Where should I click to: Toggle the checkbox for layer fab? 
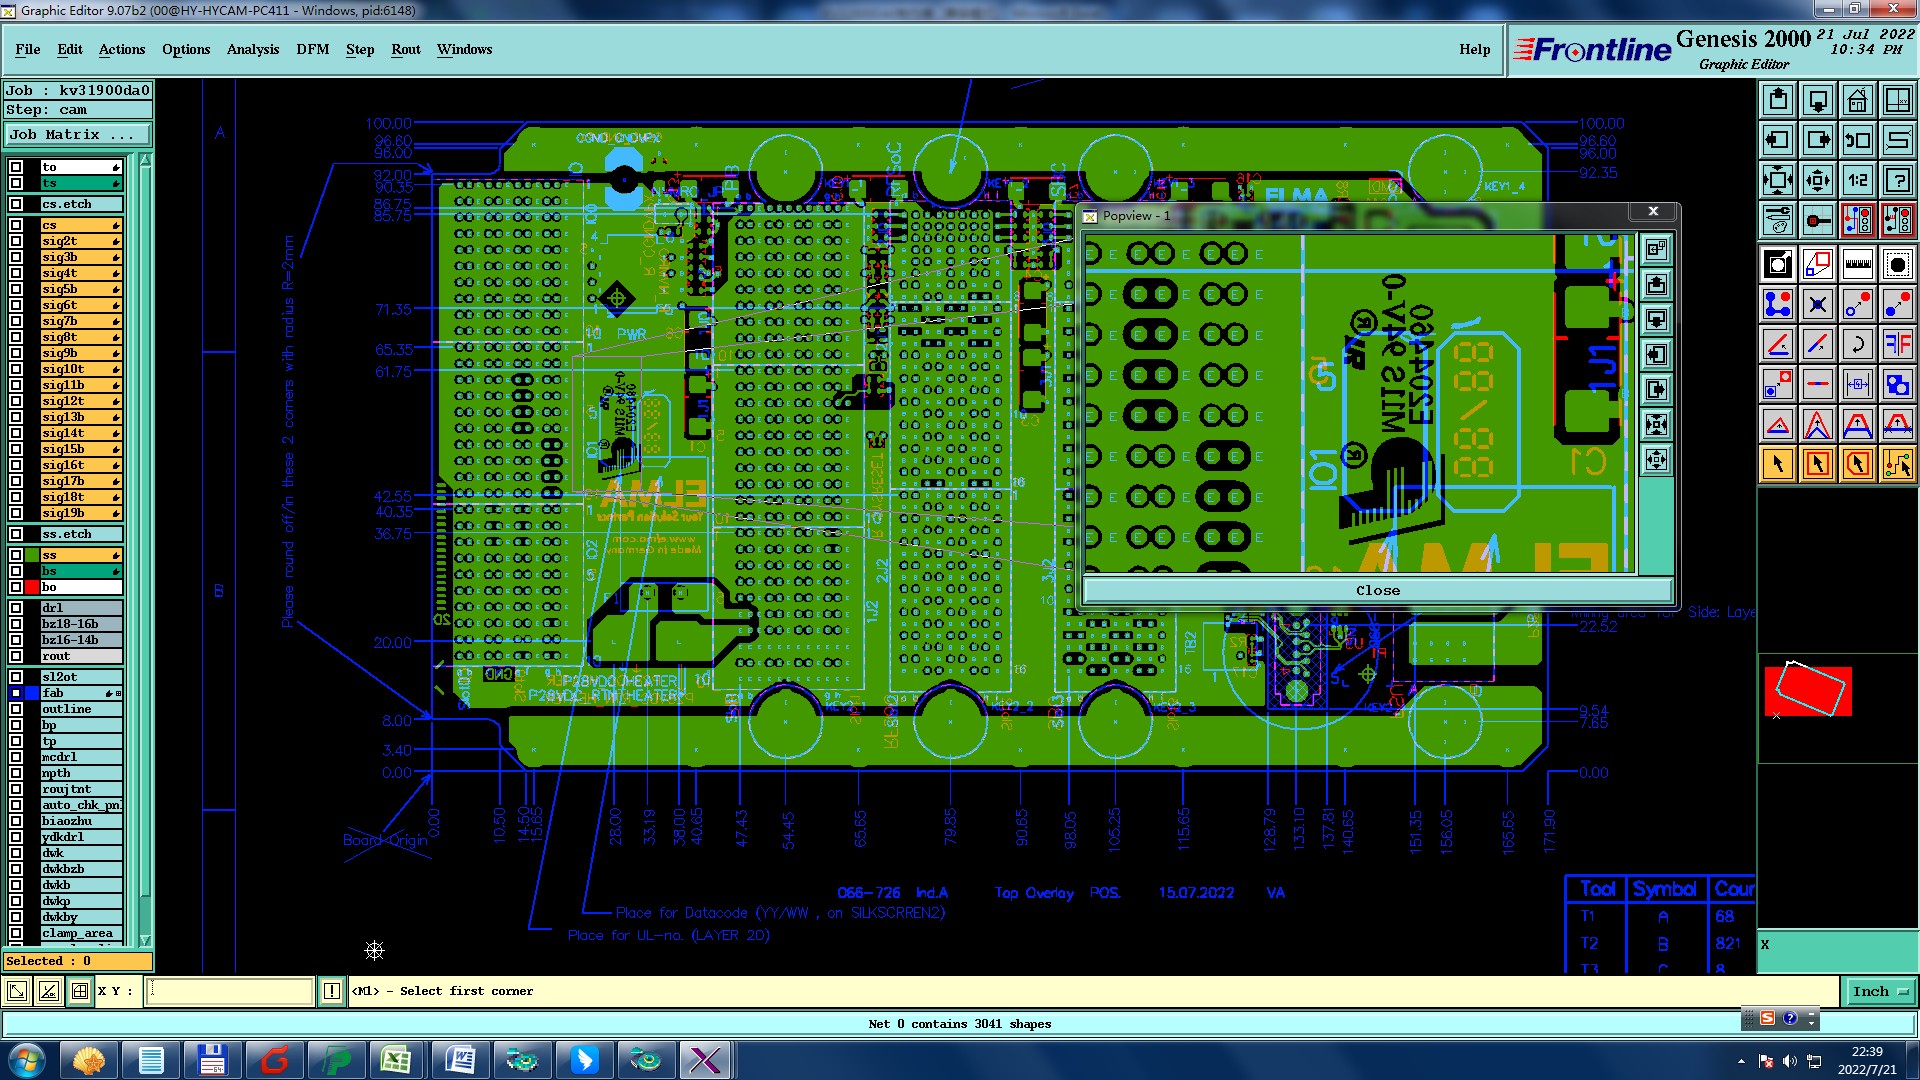click(16, 693)
